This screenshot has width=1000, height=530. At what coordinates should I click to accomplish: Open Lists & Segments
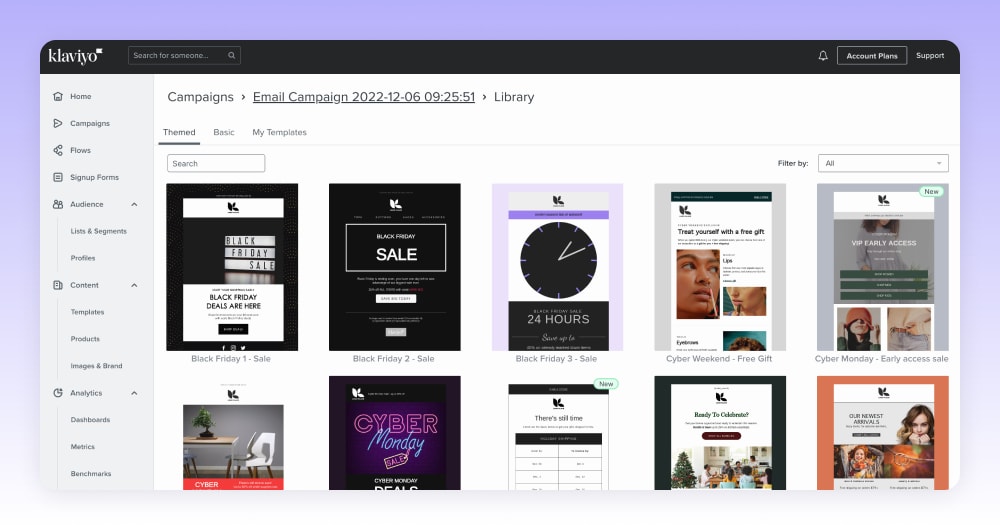coord(98,231)
